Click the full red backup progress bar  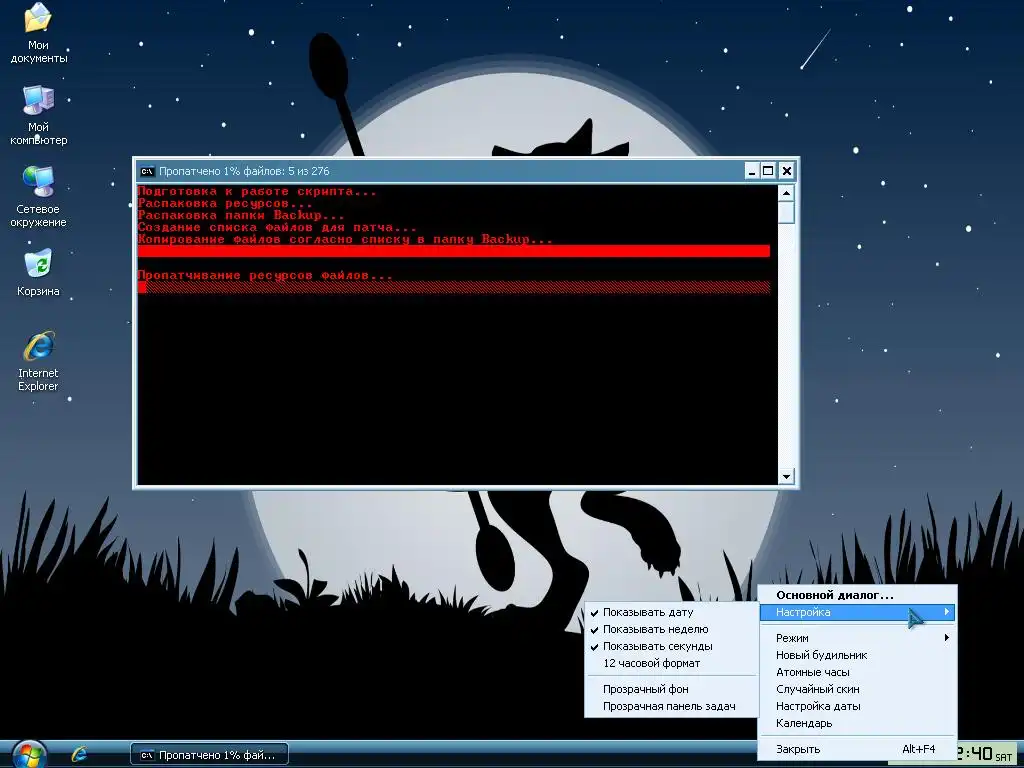[x=454, y=251]
